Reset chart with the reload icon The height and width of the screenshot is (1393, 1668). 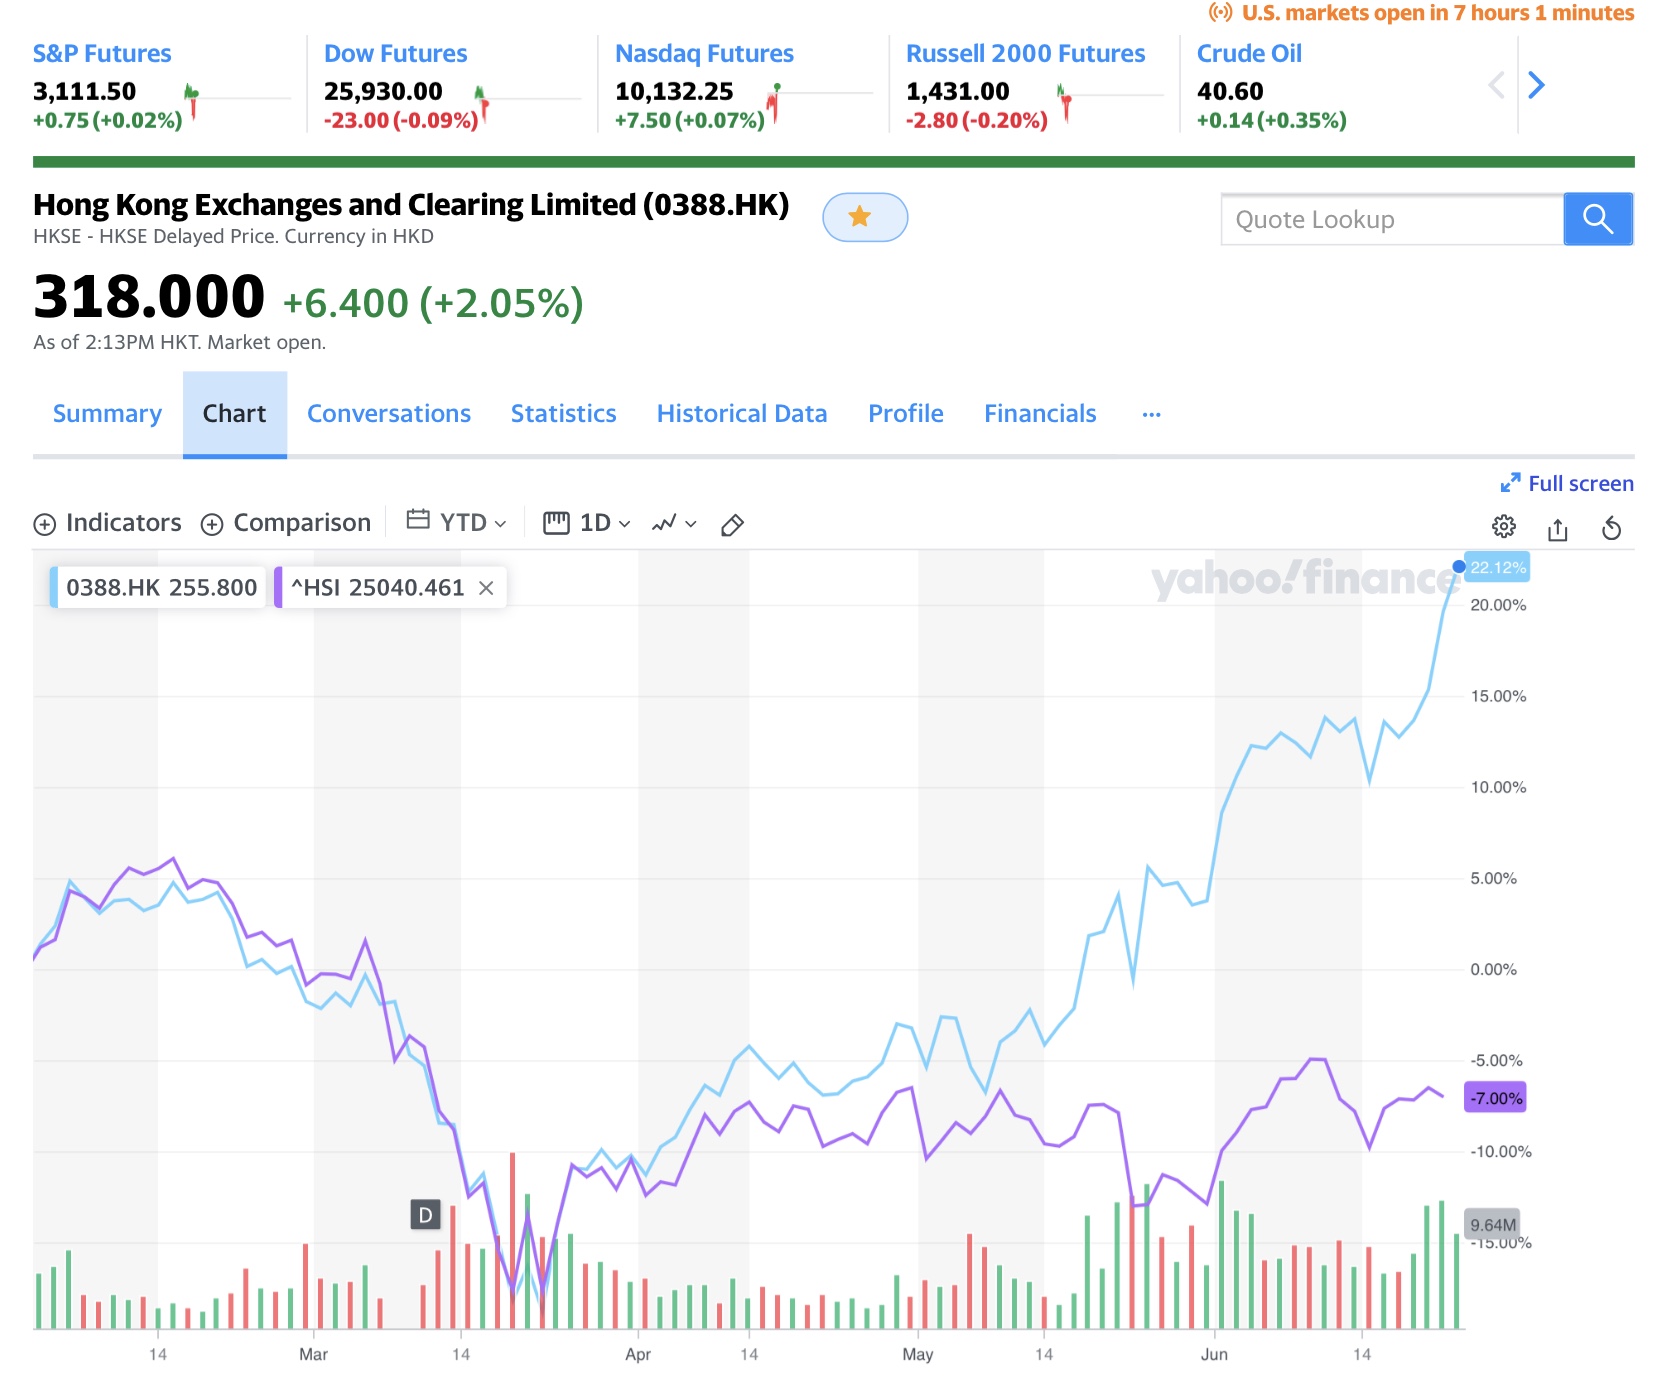[1611, 528]
